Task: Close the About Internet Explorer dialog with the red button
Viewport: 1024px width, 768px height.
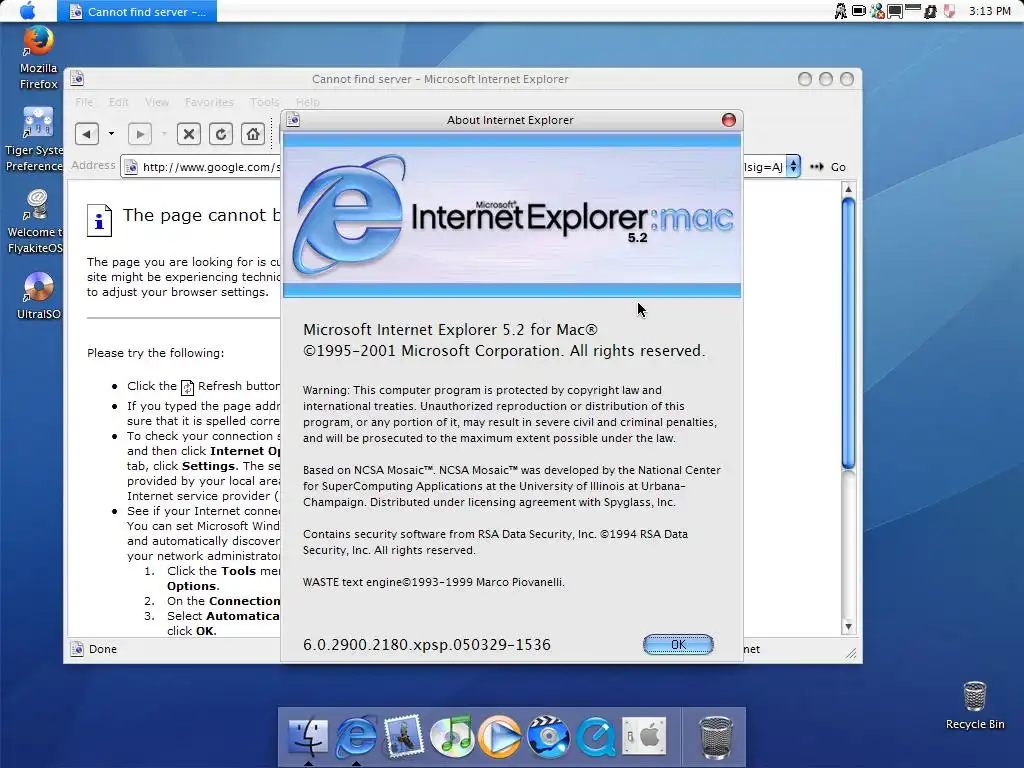Action: tap(729, 120)
